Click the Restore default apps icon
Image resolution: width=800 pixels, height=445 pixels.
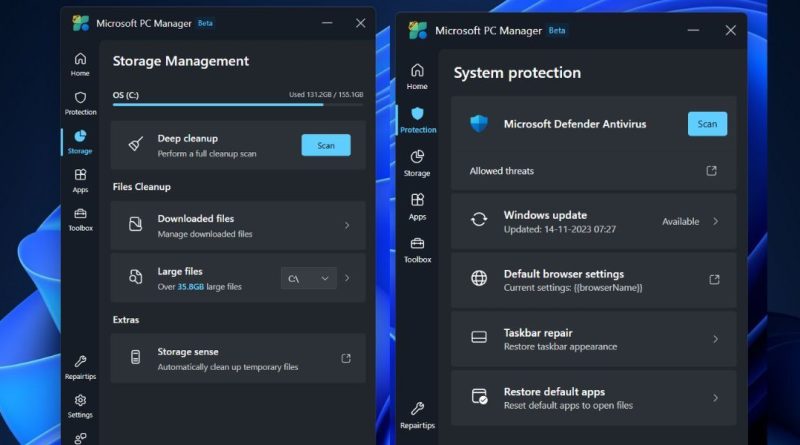pos(479,396)
